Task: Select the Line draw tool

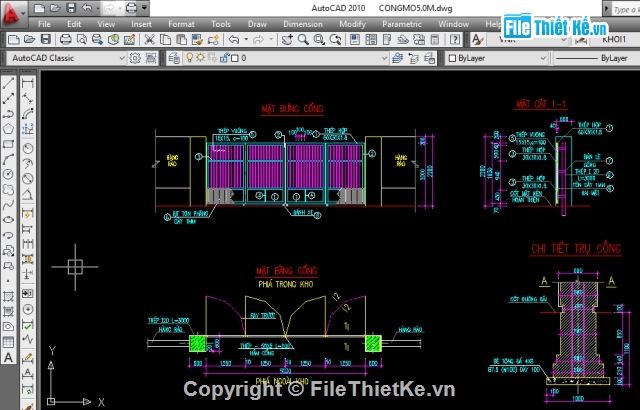Action: (8, 83)
